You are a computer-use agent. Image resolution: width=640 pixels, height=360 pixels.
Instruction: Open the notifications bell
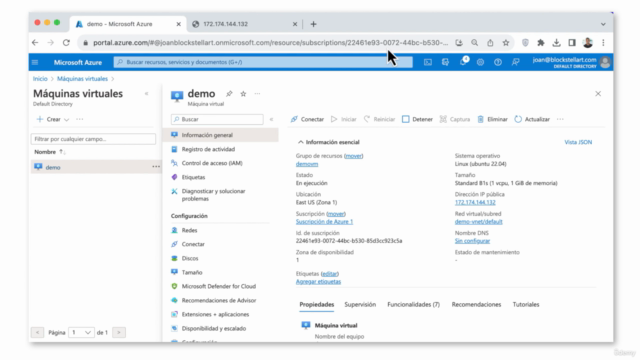point(463,62)
